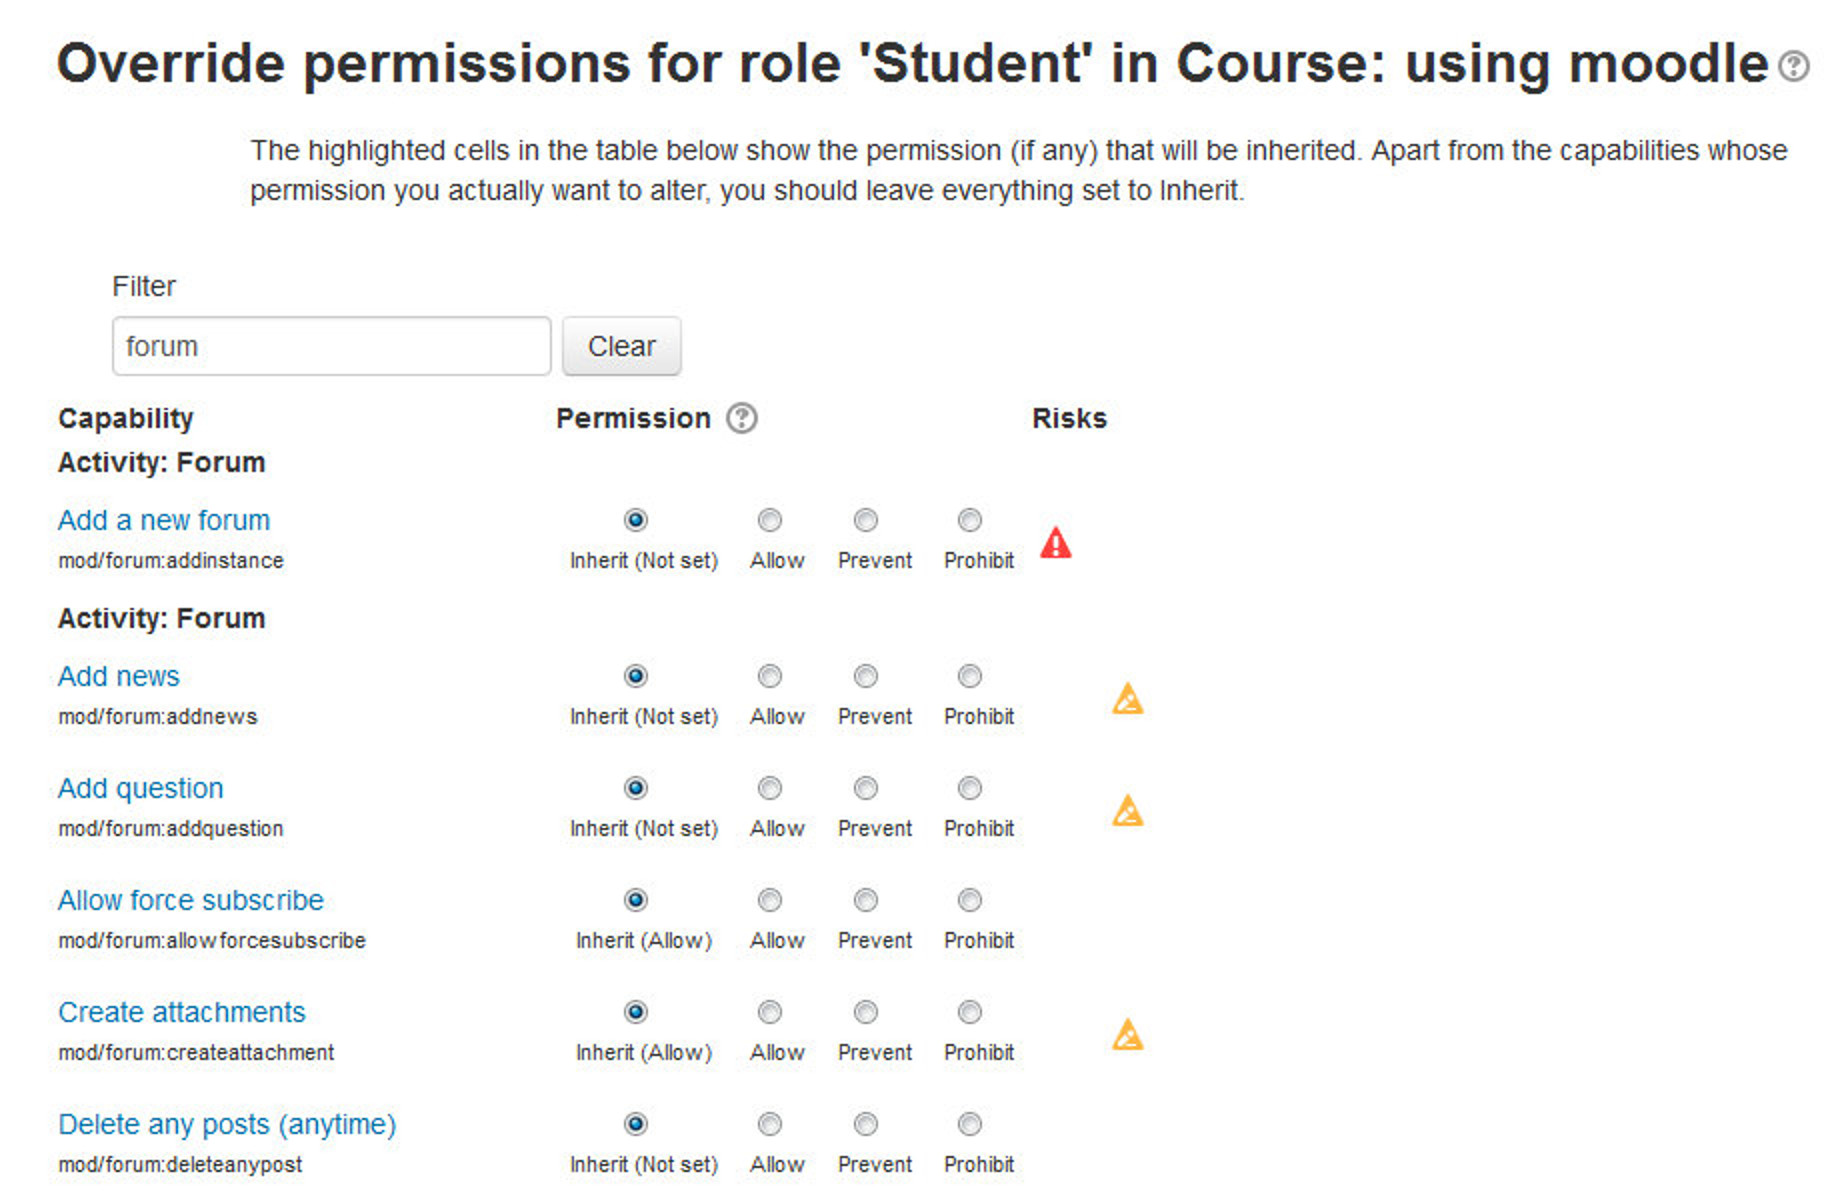
Task: Open the Delete any posts (anytime) link
Action: coord(227,1124)
